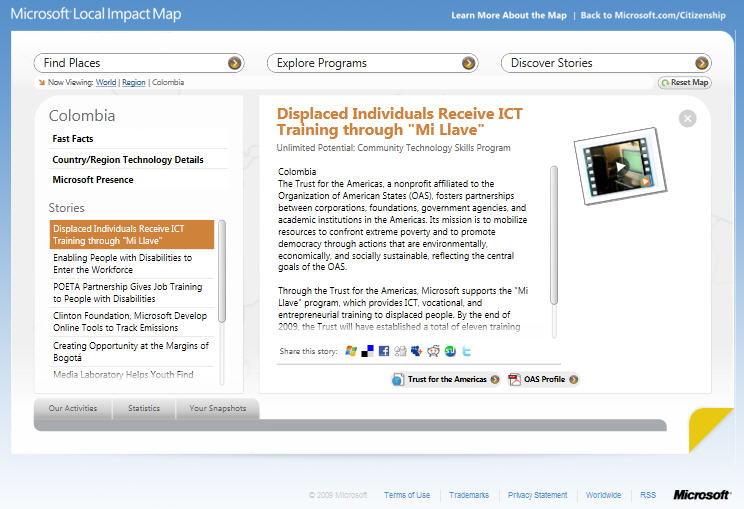Share story on Twitter

tap(466, 351)
